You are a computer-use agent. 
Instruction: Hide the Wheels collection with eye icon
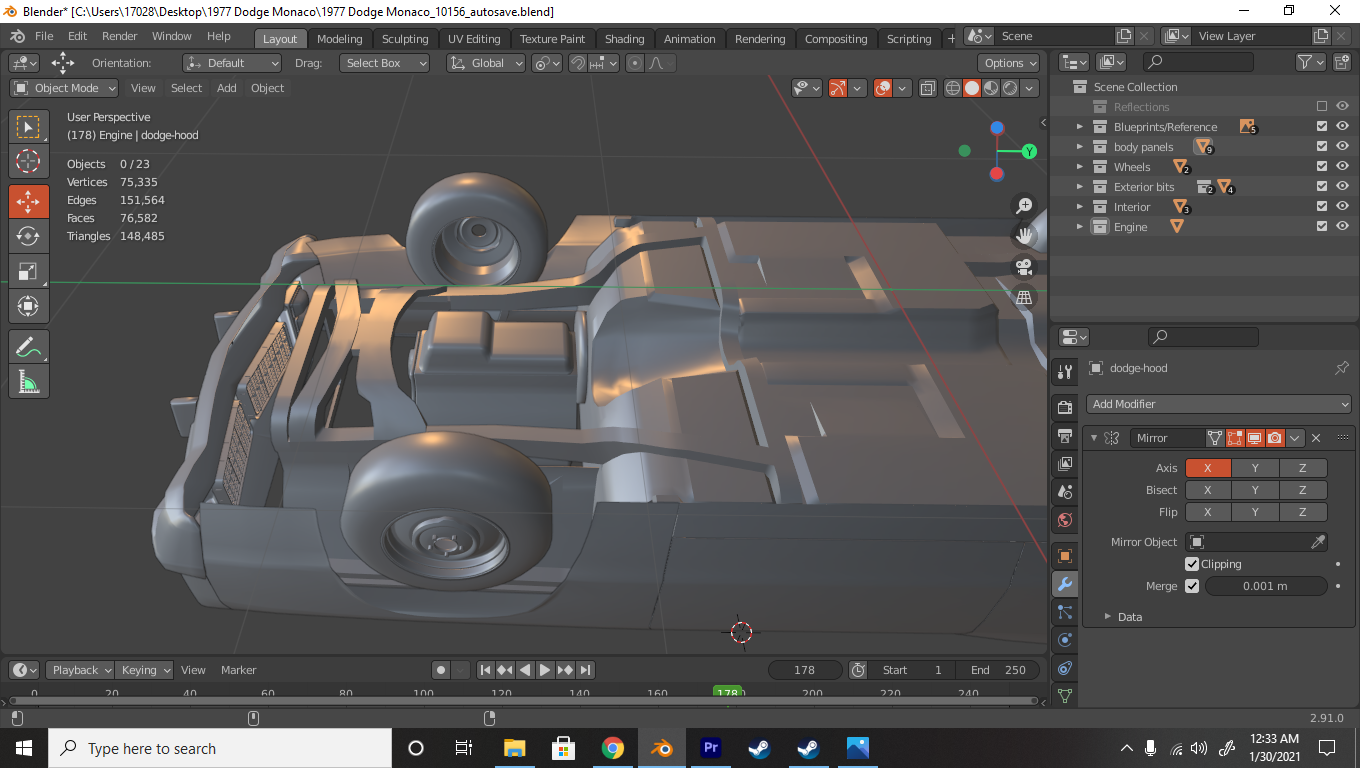(1342, 167)
